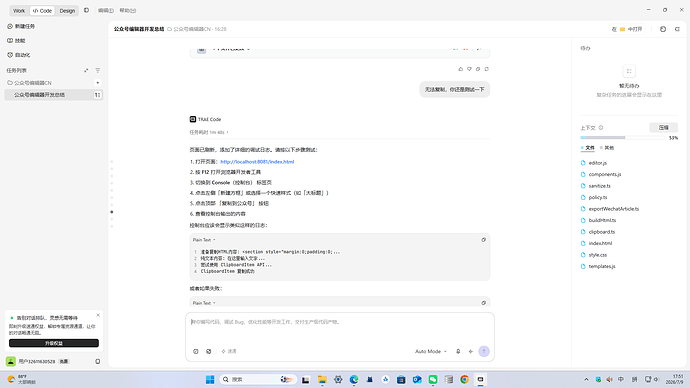Open the 技能 skills item
This screenshot has height=388, width=690.
[16, 40]
